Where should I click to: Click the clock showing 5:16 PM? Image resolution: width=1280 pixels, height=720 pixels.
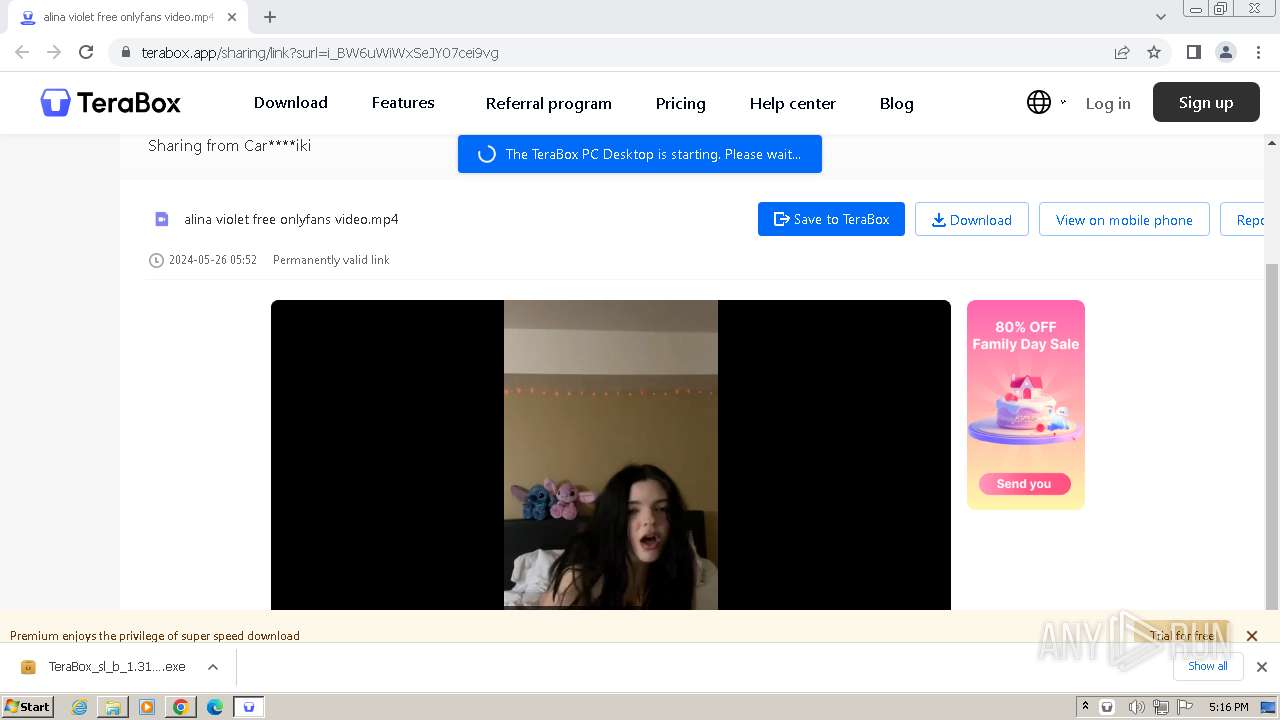click(1228, 707)
